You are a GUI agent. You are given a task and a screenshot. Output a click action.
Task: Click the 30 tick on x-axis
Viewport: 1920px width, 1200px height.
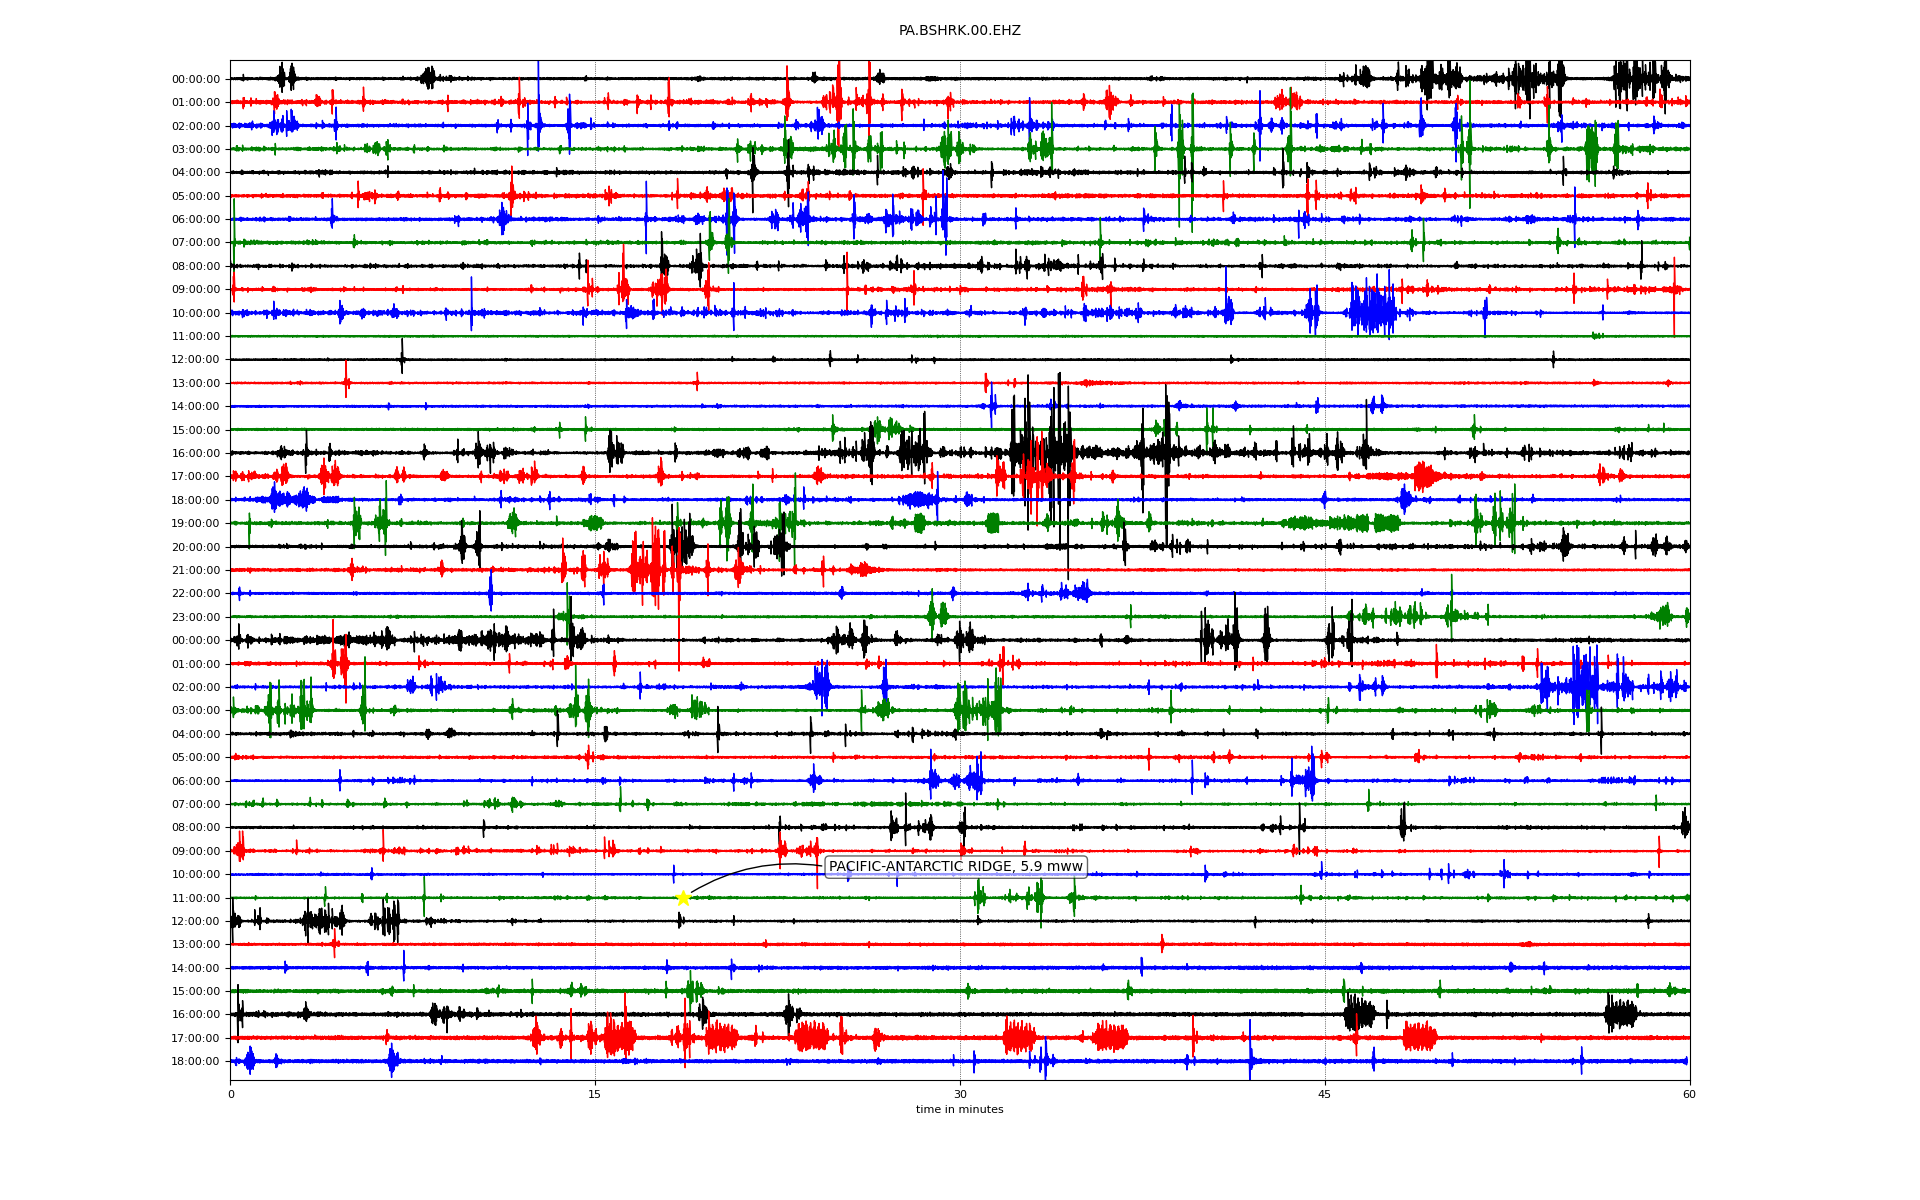click(x=960, y=1094)
